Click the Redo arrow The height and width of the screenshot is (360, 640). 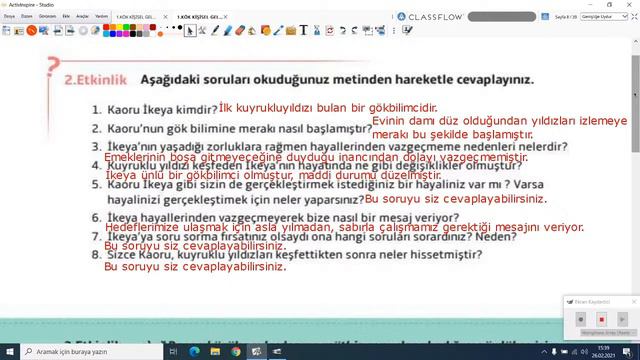pyautogui.click(x=354, y=31)
